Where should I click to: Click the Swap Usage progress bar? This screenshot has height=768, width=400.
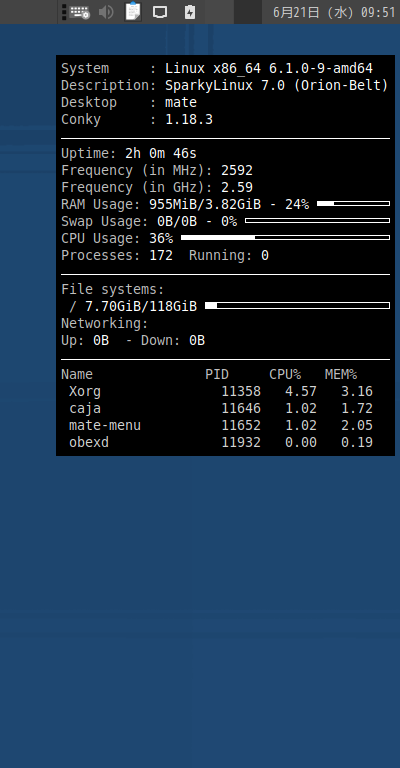pyautogui.click(x=317, y=220)
